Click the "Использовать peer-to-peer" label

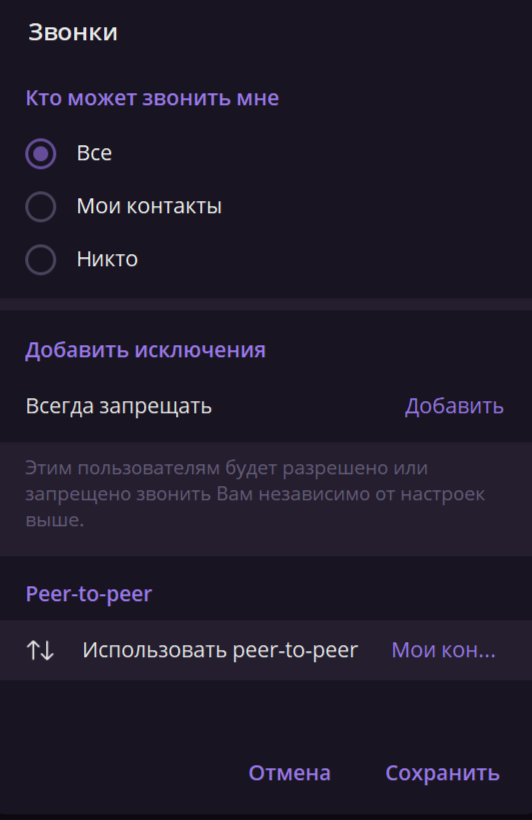pos(220,650)
